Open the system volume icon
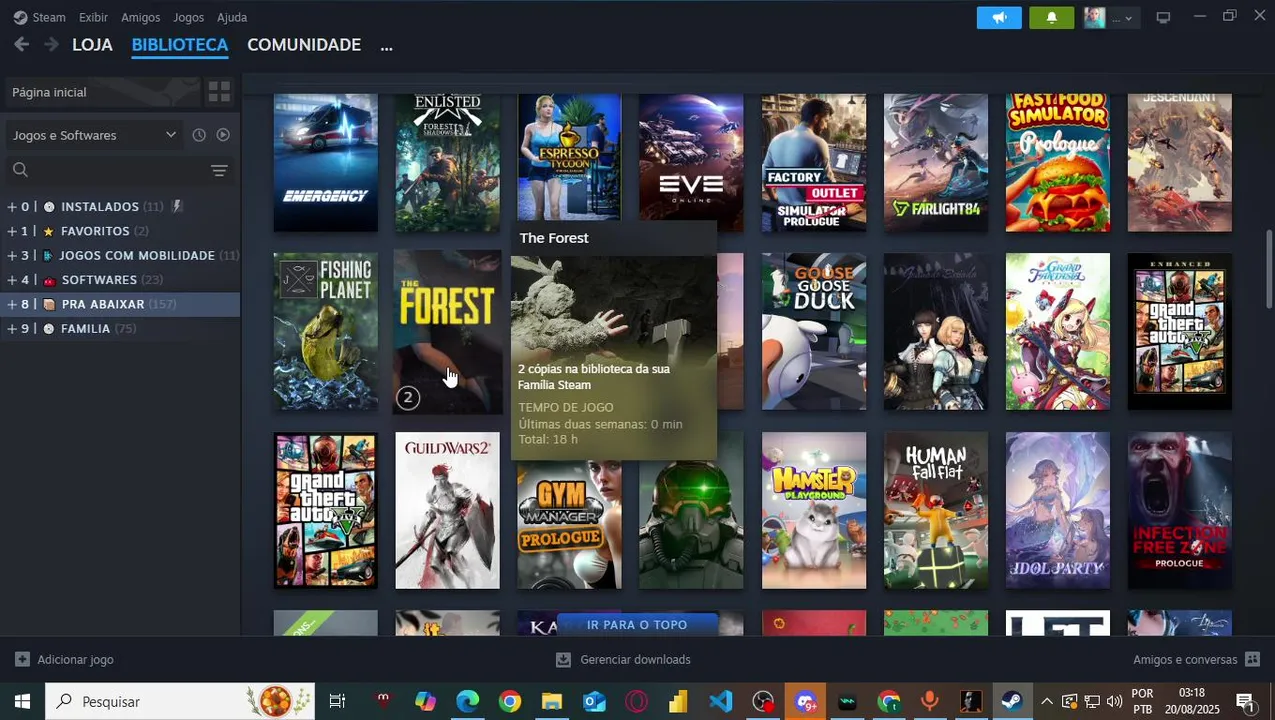The image size is (1275, 720). [x=1114, y=702]
